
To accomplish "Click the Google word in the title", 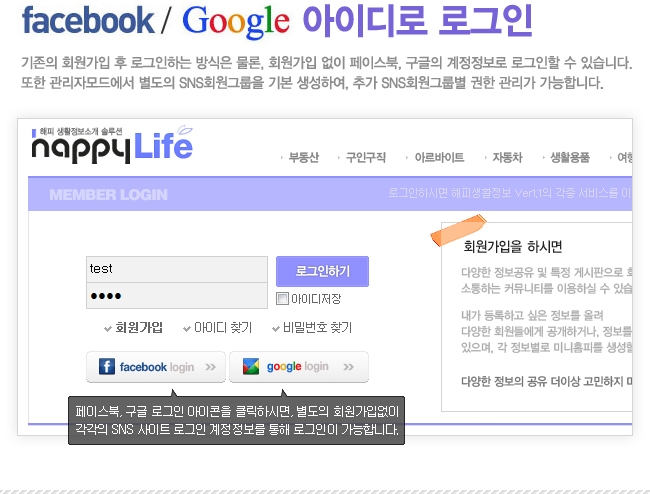I will click(235, 22).
